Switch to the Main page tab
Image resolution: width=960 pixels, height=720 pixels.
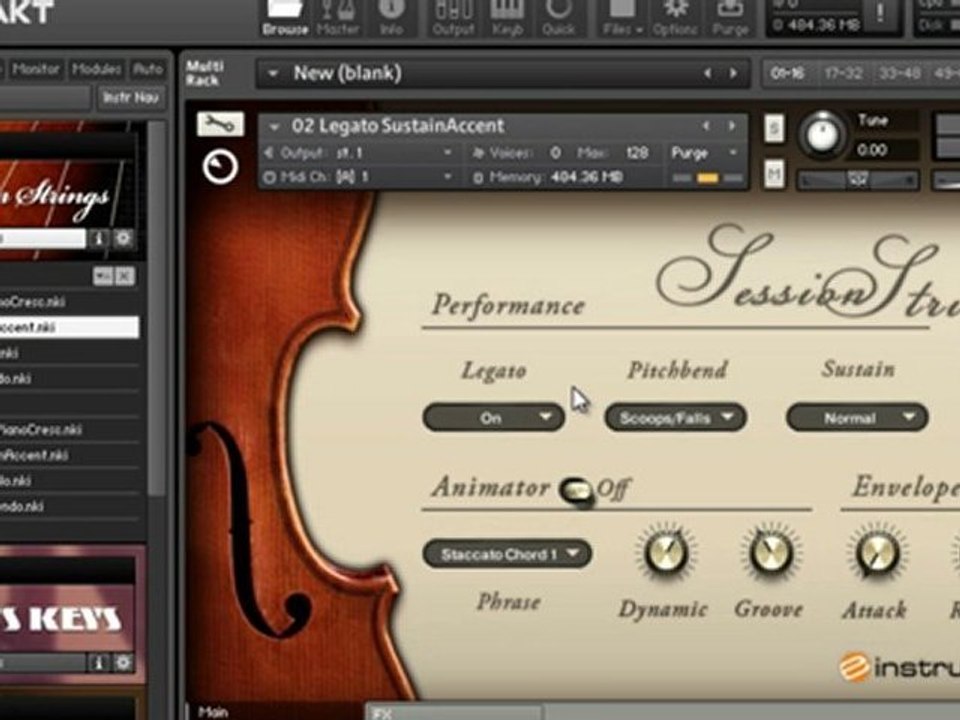point(213,711)
